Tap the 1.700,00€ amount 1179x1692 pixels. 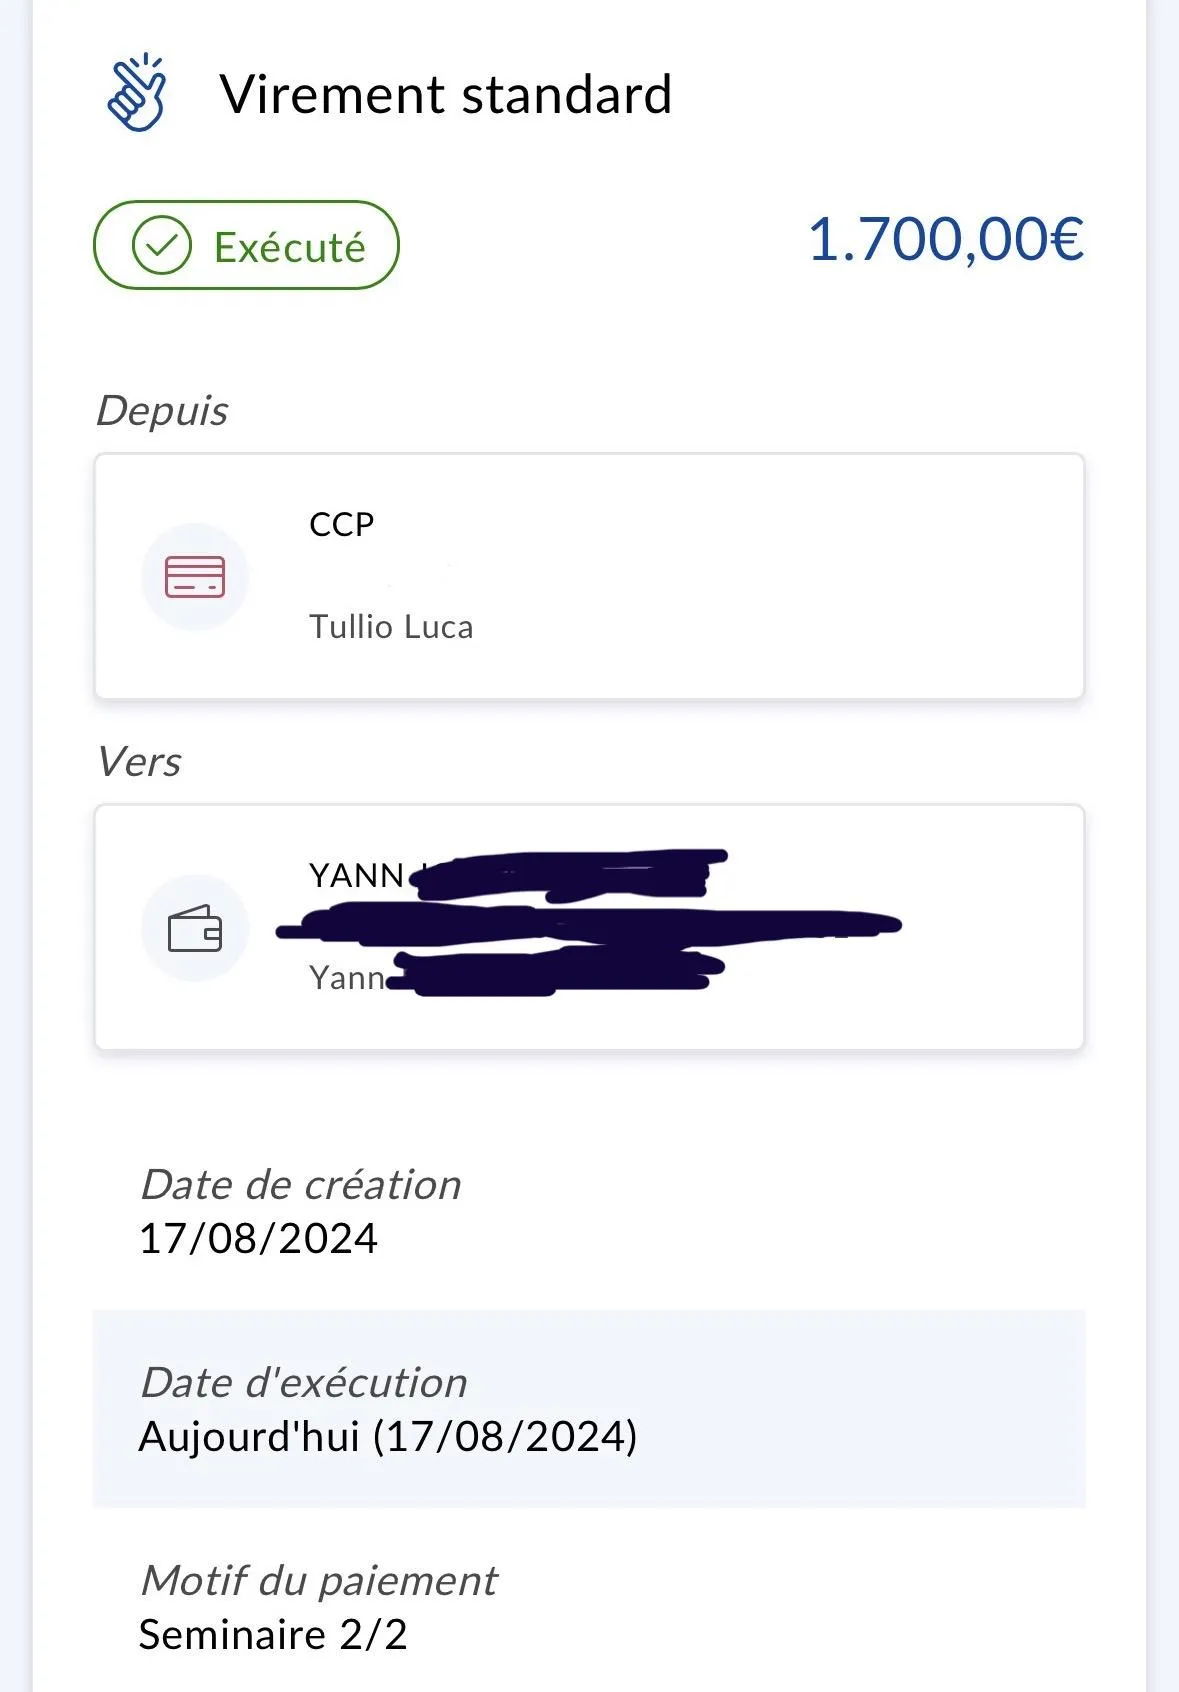pyautogui.click(x=945, y=240)
